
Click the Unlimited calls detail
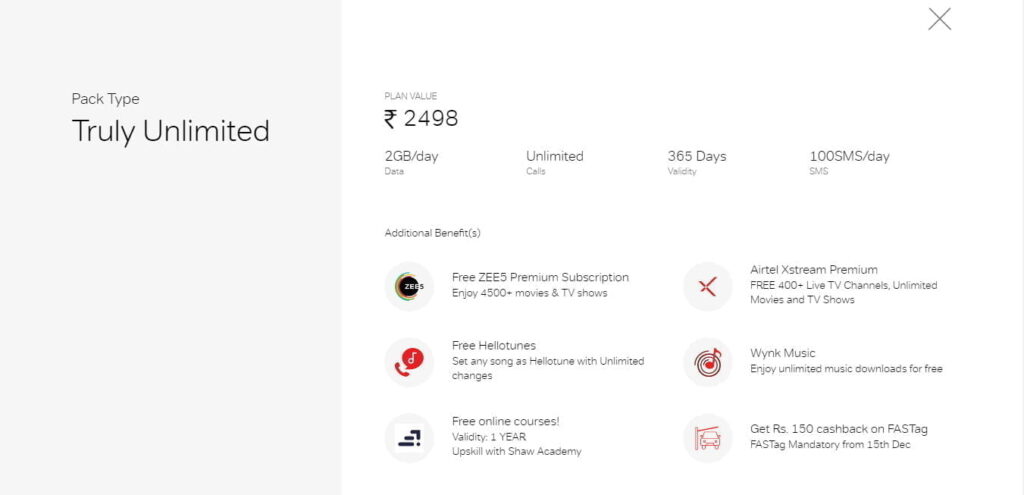pyautogui.click(x=554, y=157)
